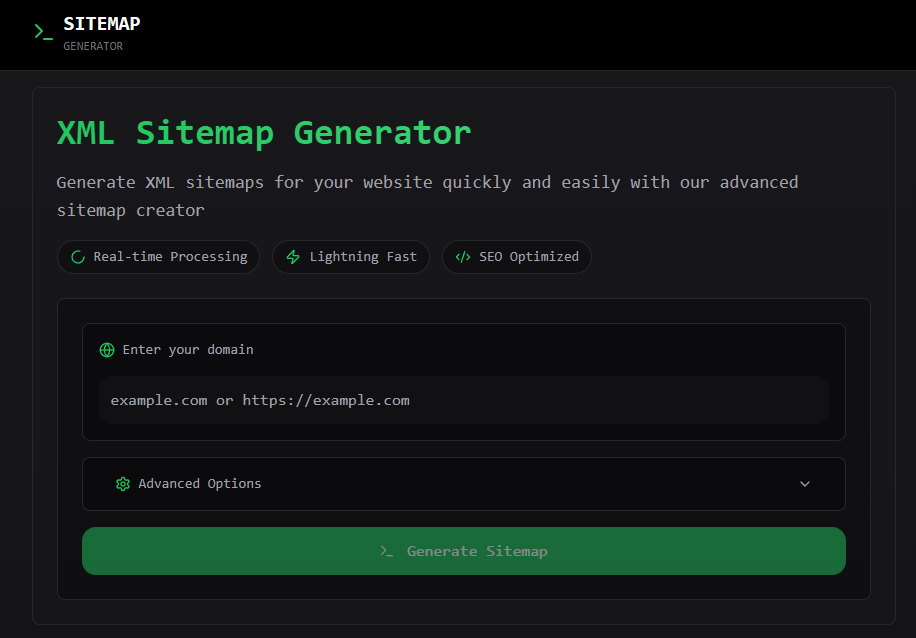
Task: Select the Lightning Fast badge label
Action: point(363,257)
